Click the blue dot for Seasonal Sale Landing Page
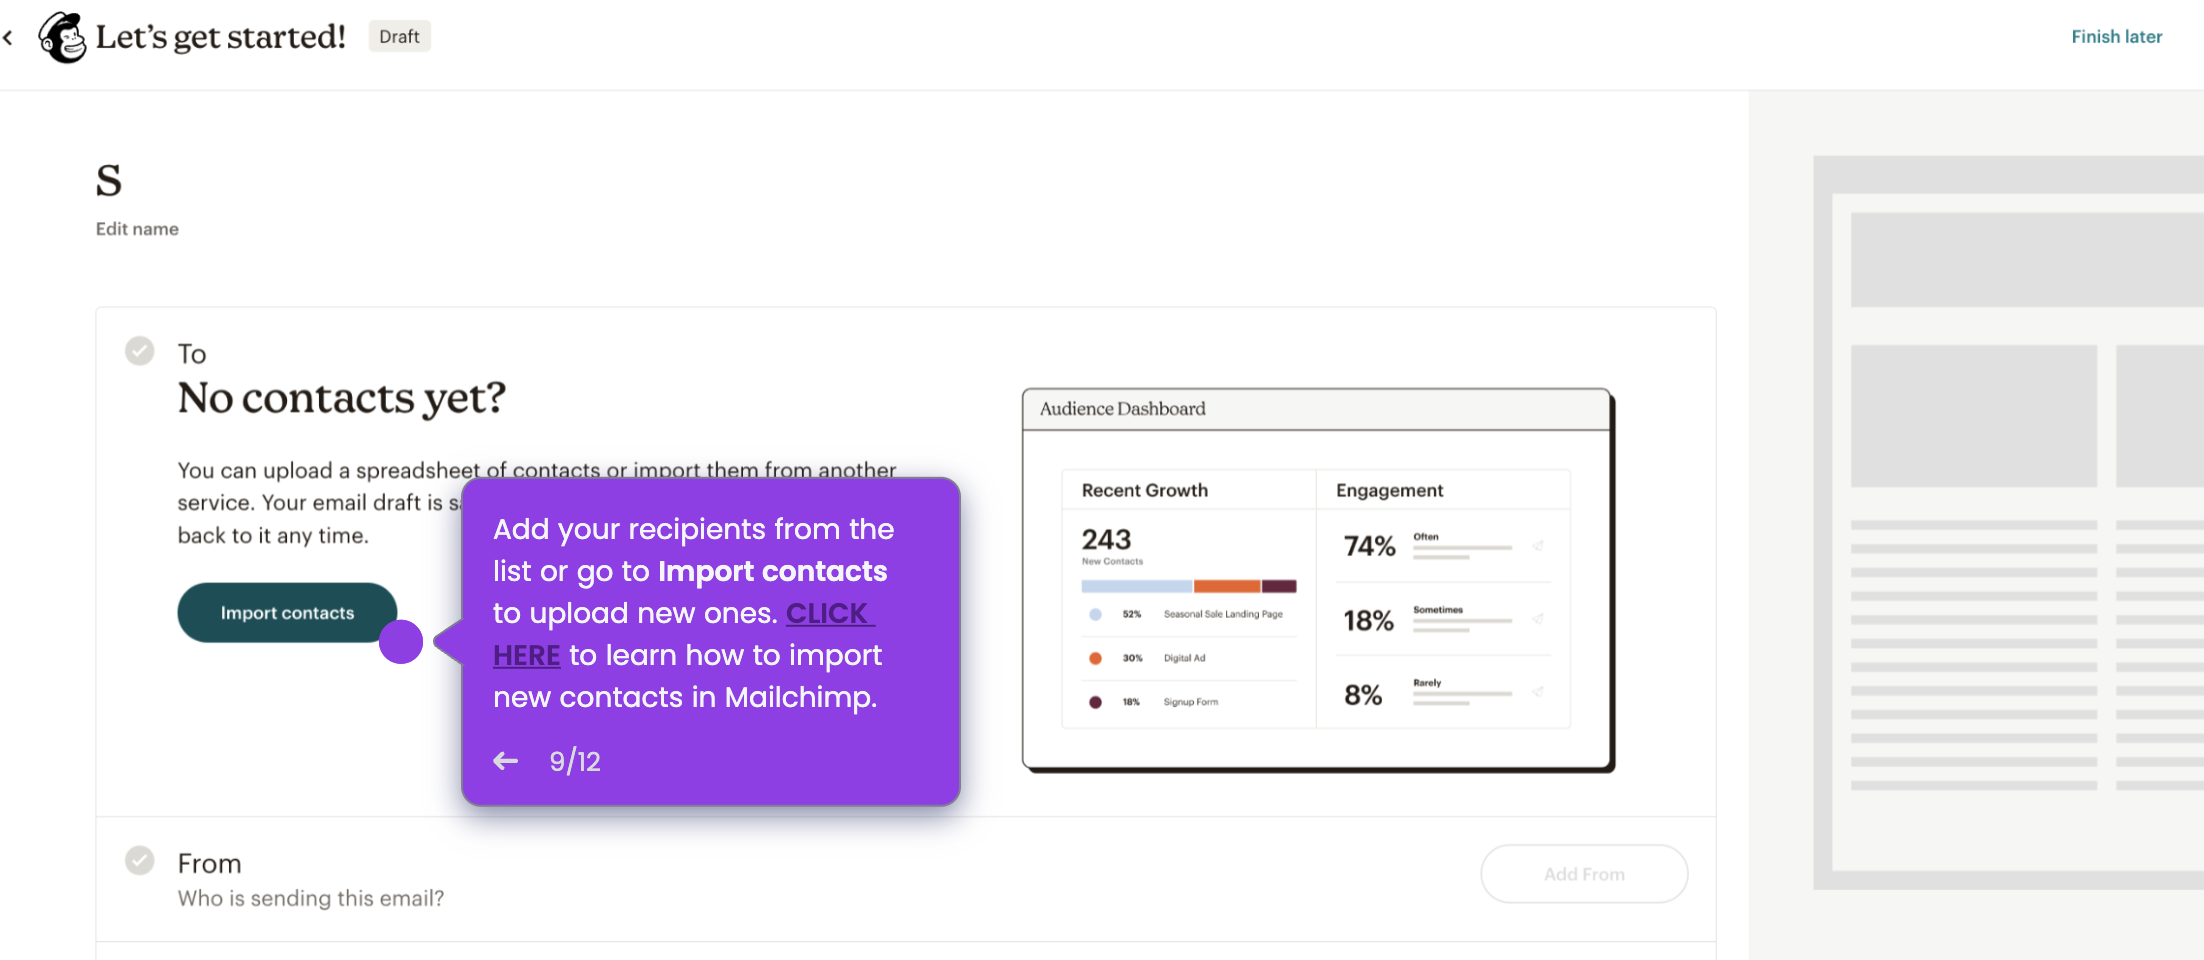 pyautogui.click(x=1095, y=614)
